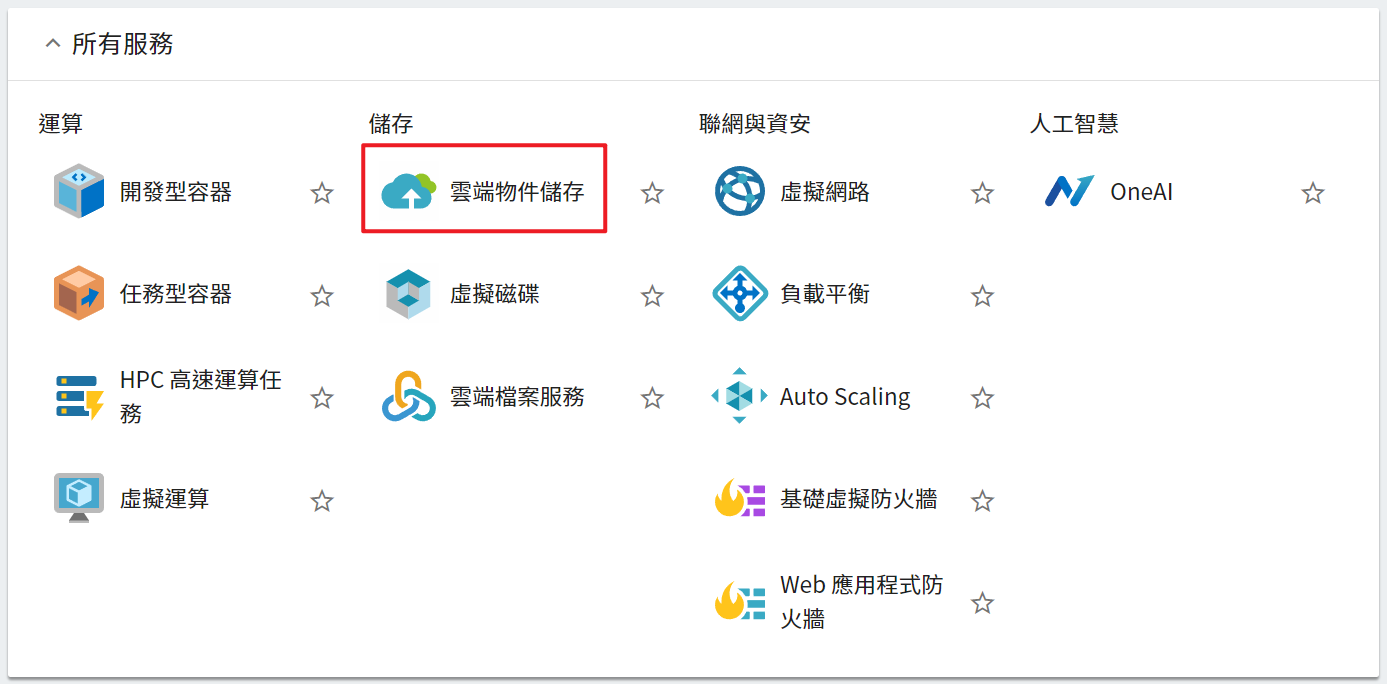
Task: Open the 虛擬運算 monitor icon
Action: point(79,499)
